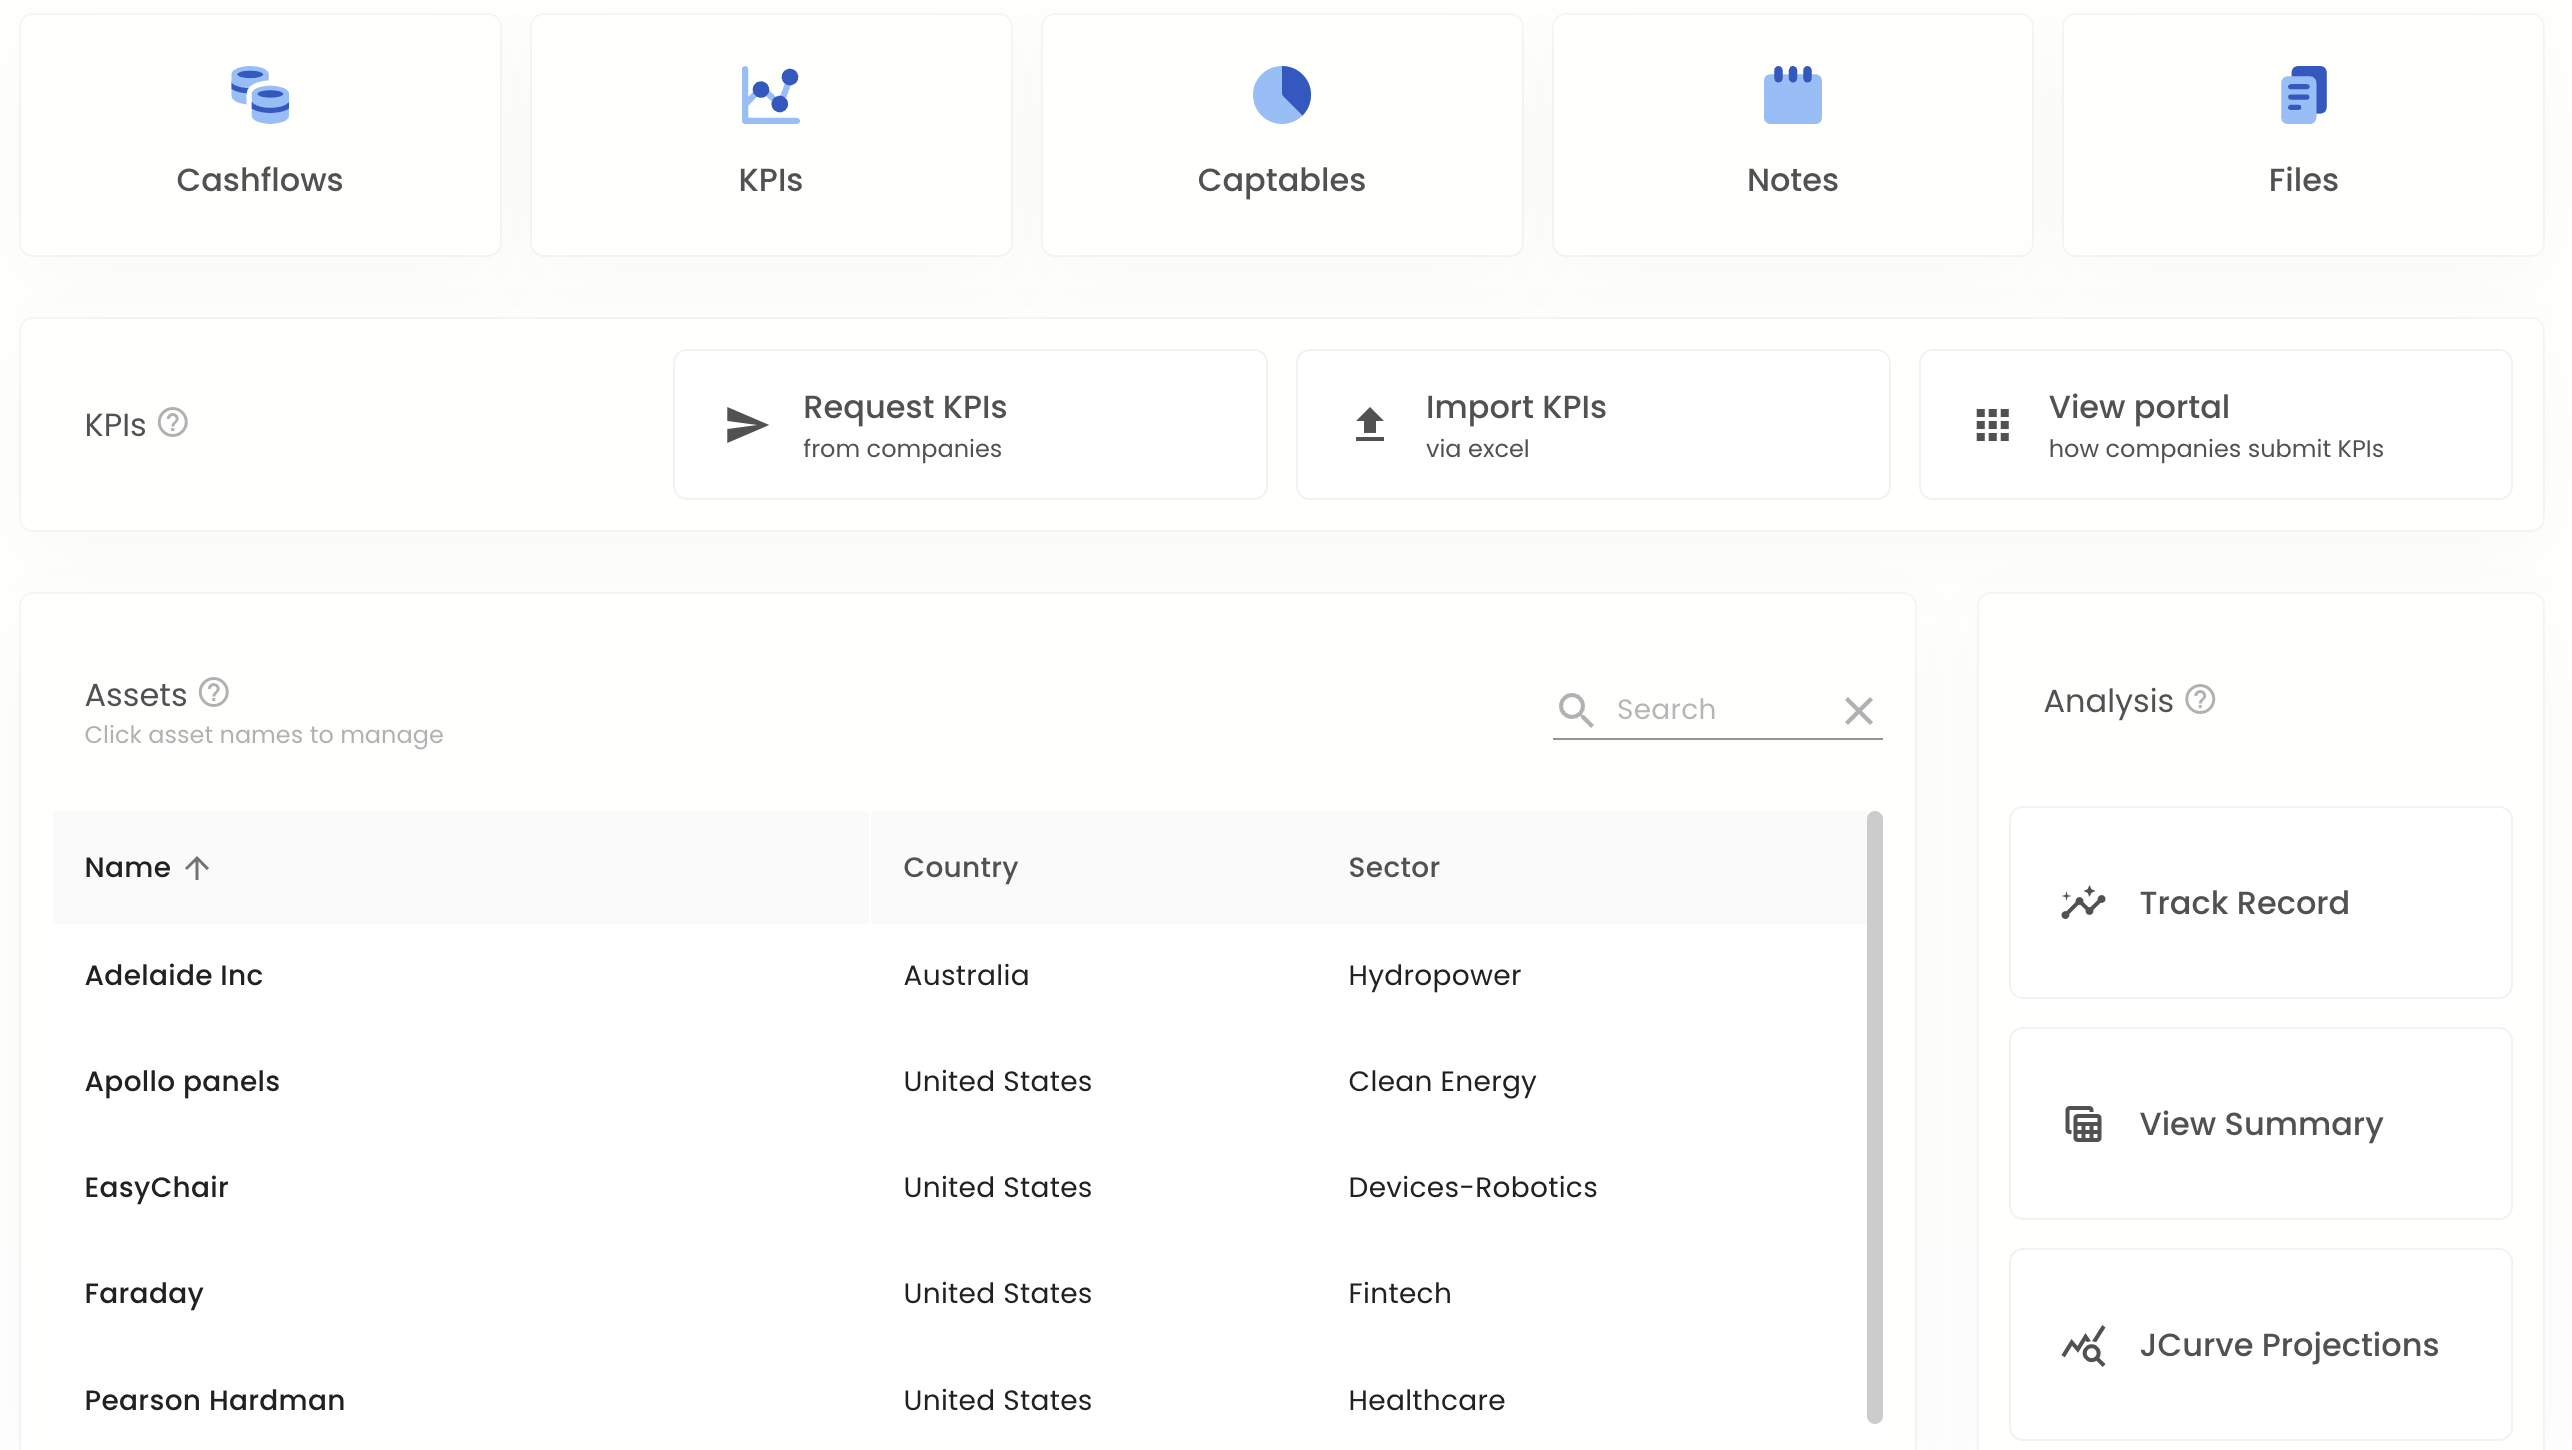Sort assets by Sector column header
Image resolution: width=2572 pixels, height=1450 pixels.
[x=1393, y=867]
